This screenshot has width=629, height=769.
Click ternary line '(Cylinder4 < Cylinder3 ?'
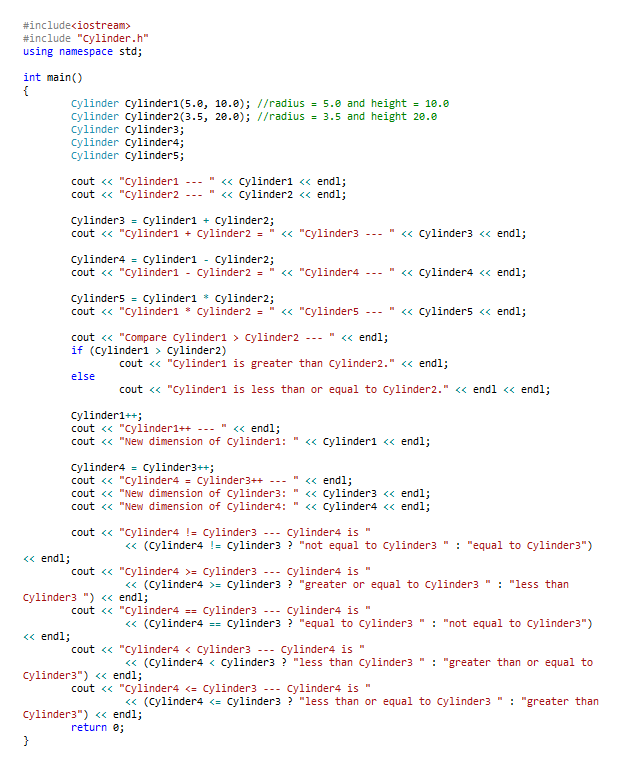point(359,663)
